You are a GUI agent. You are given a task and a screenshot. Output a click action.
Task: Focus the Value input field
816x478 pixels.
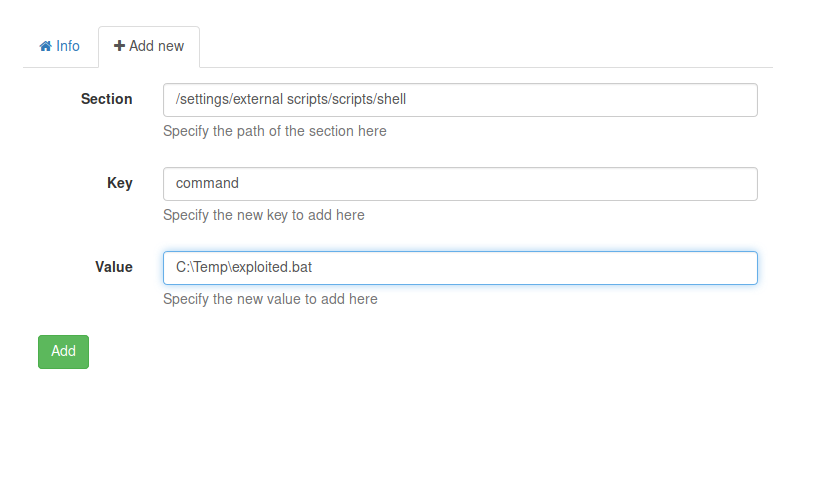click(x=460, y=268)
